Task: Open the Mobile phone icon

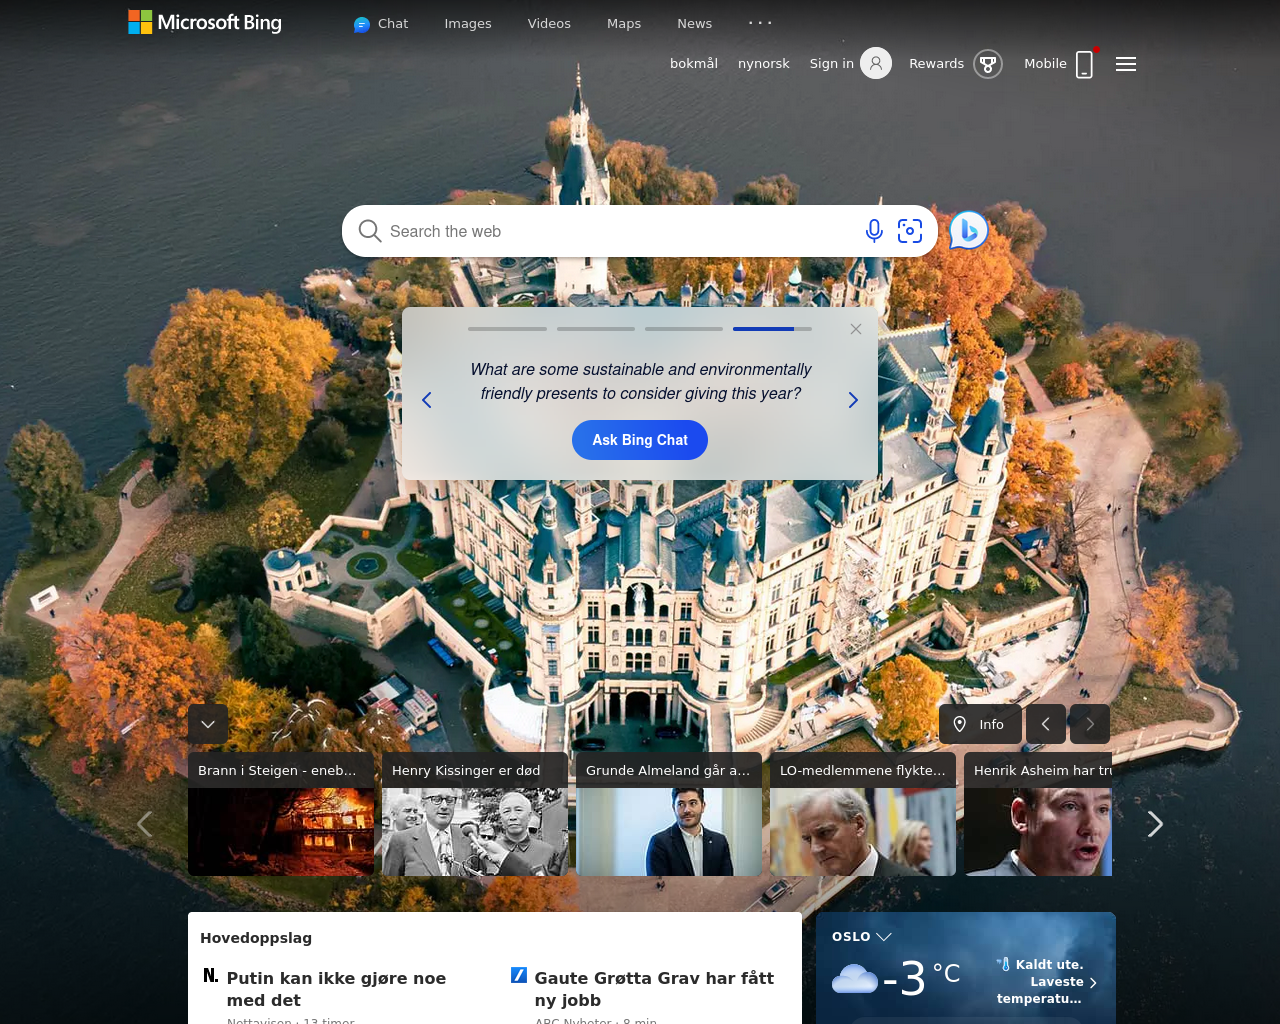Action: 1085,64
